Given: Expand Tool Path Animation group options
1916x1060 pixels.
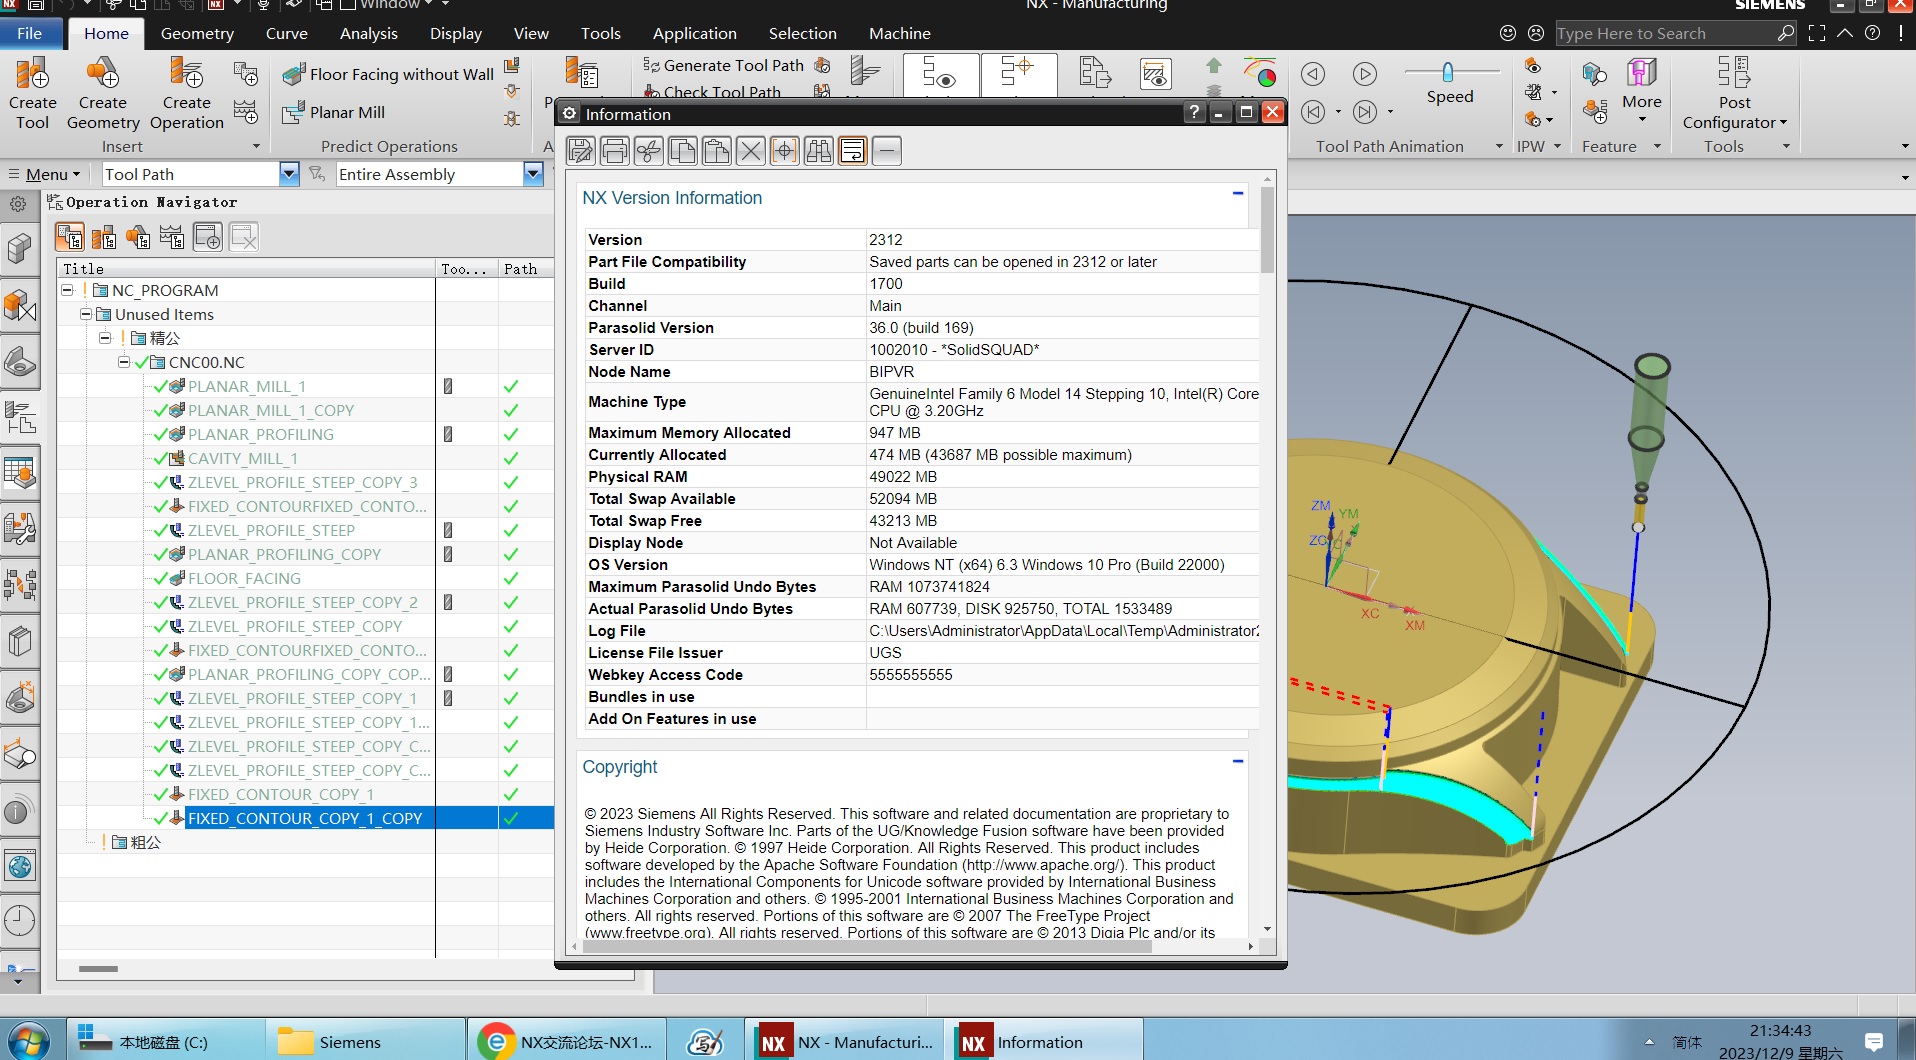Looking at the screenshot, I should (1499, 146).
